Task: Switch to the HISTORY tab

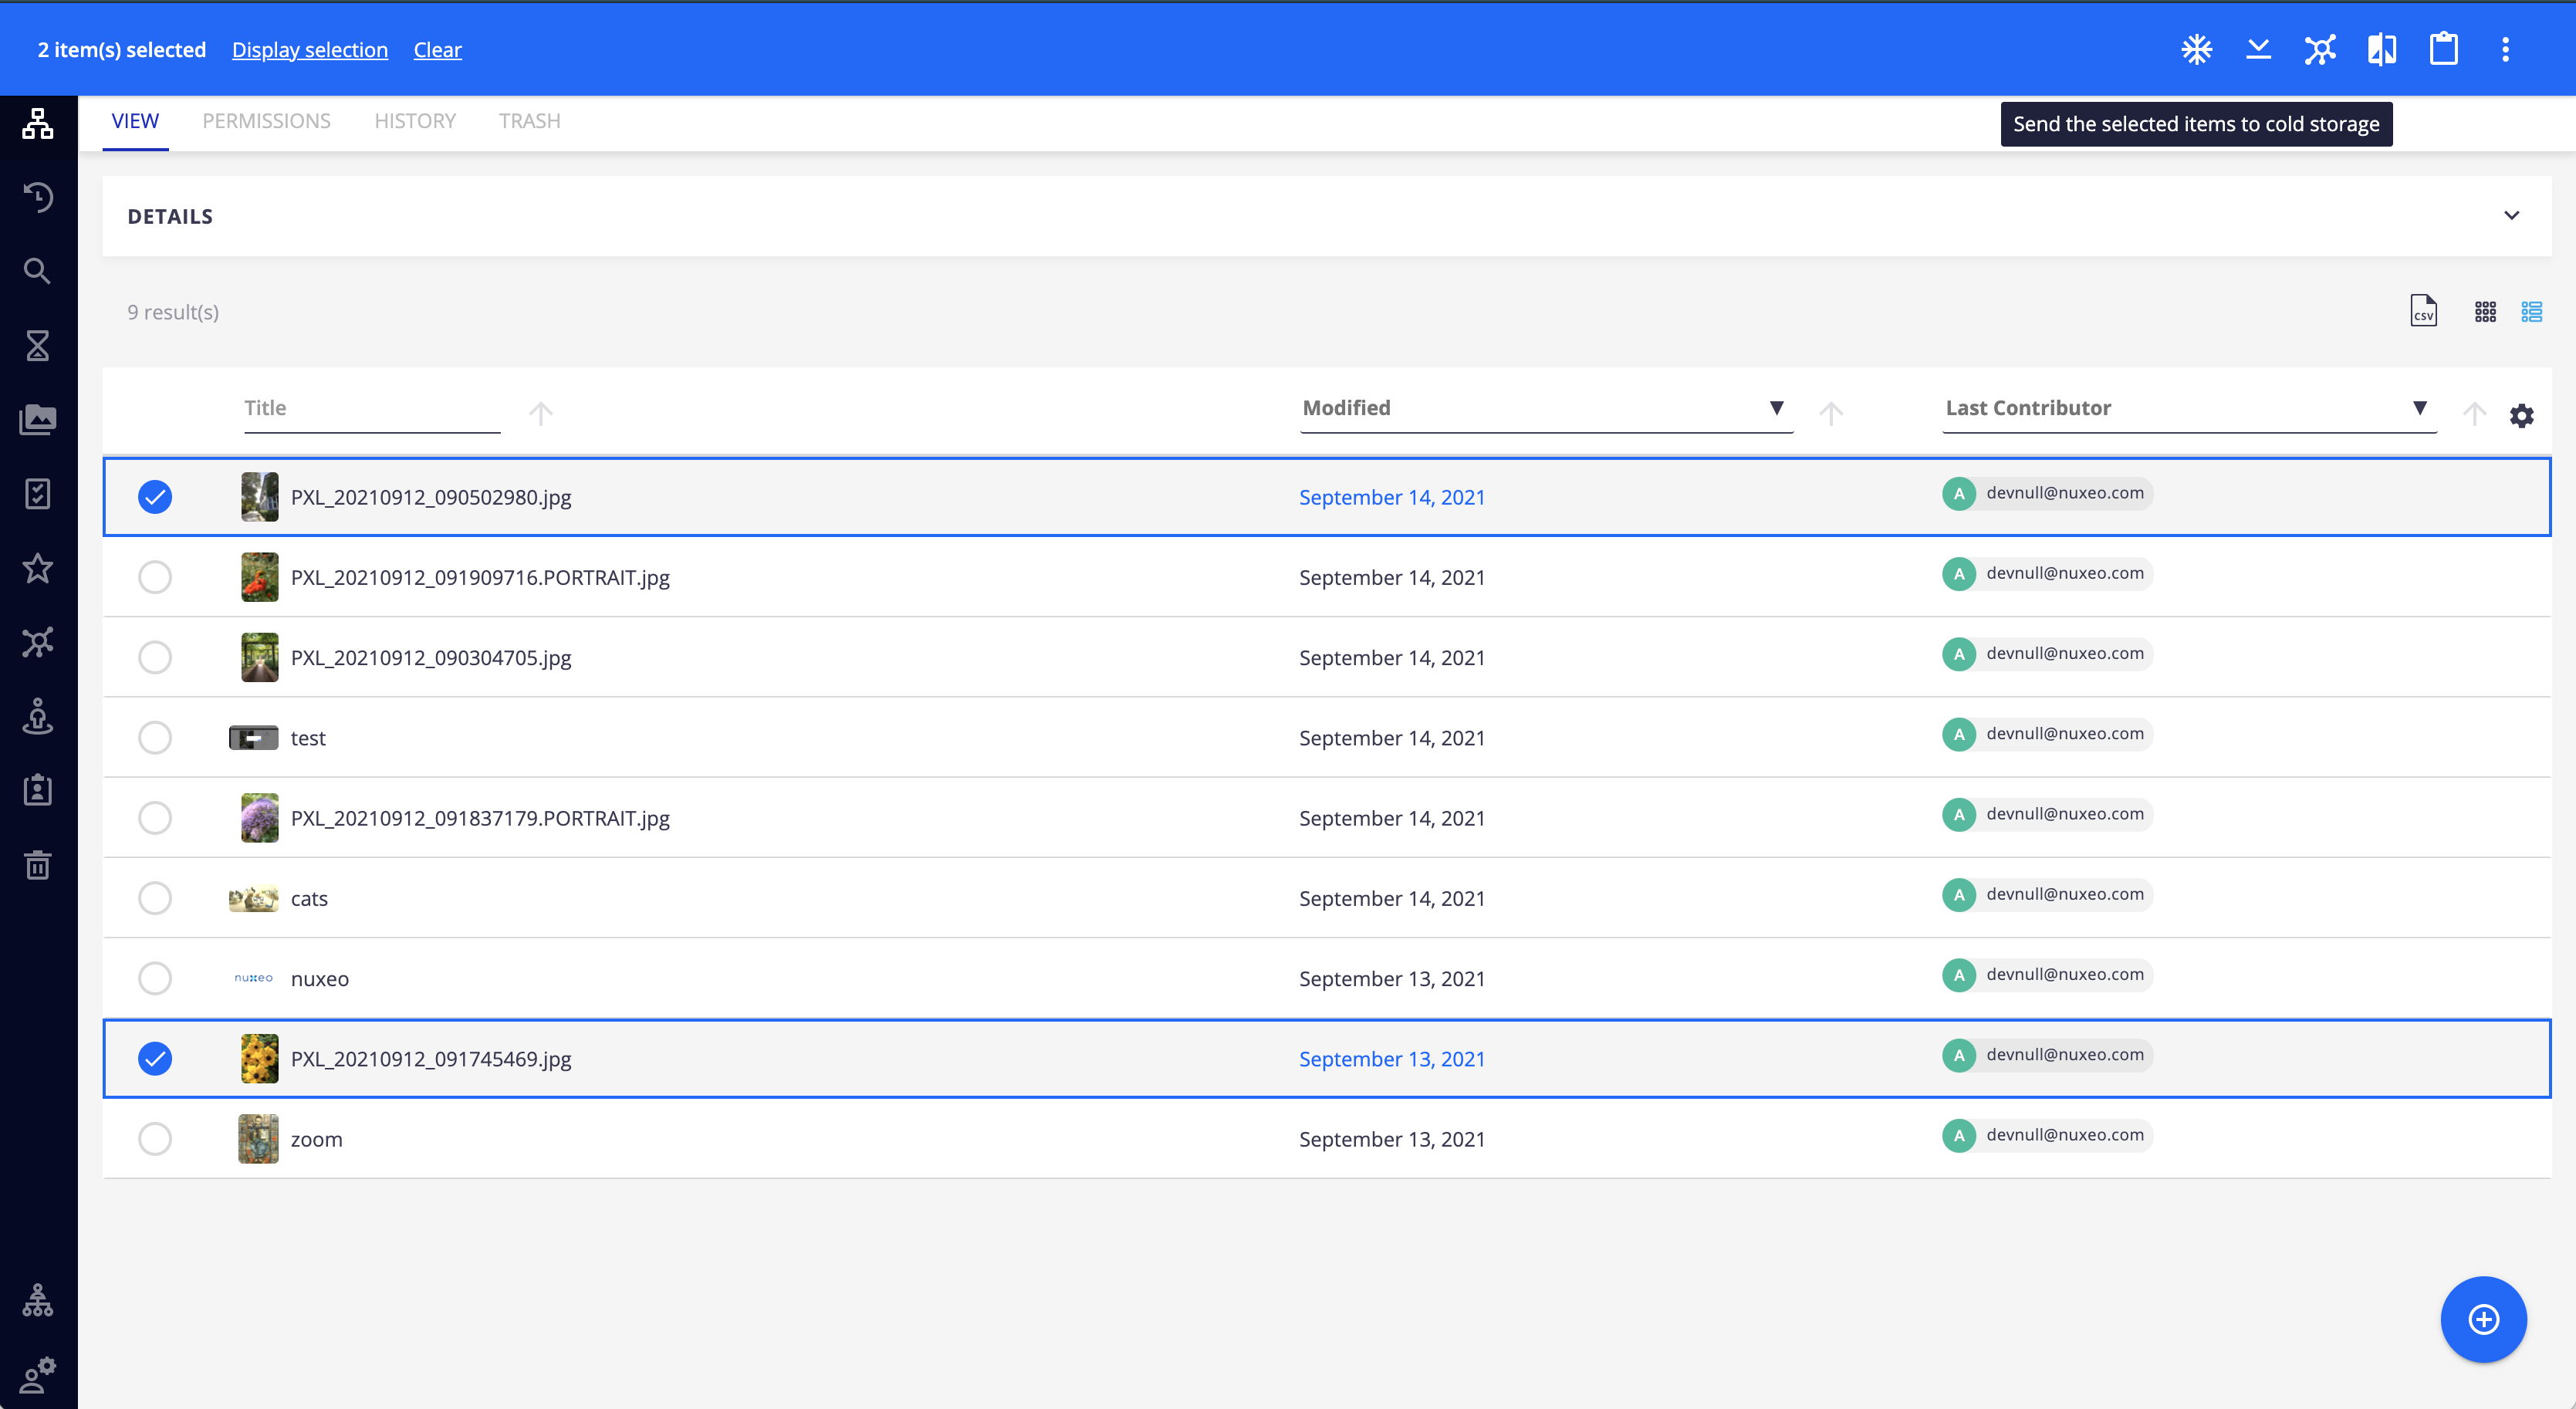Action: pos(415,121)
